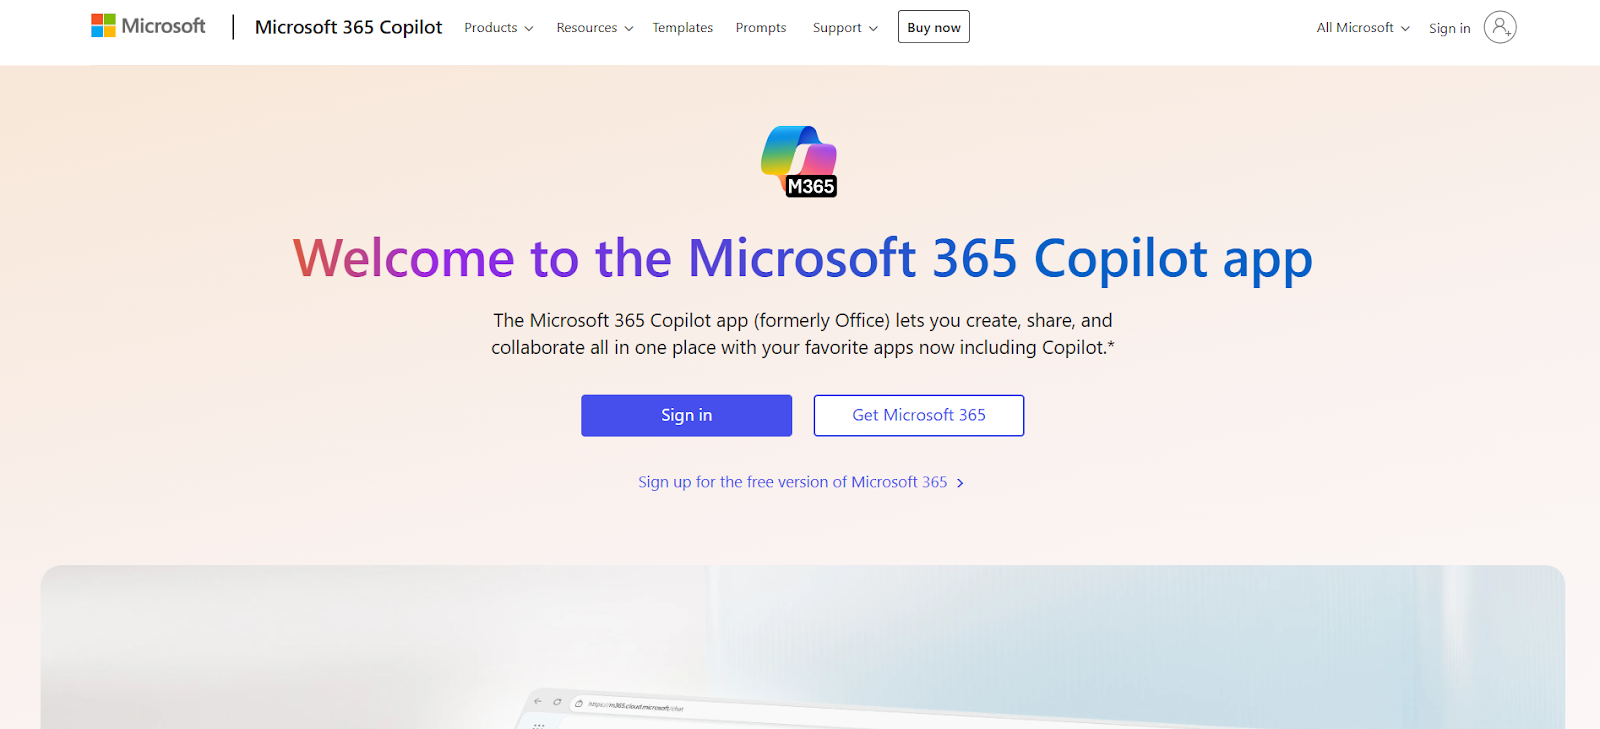Click the blue Sign in button

coord(686,415)
